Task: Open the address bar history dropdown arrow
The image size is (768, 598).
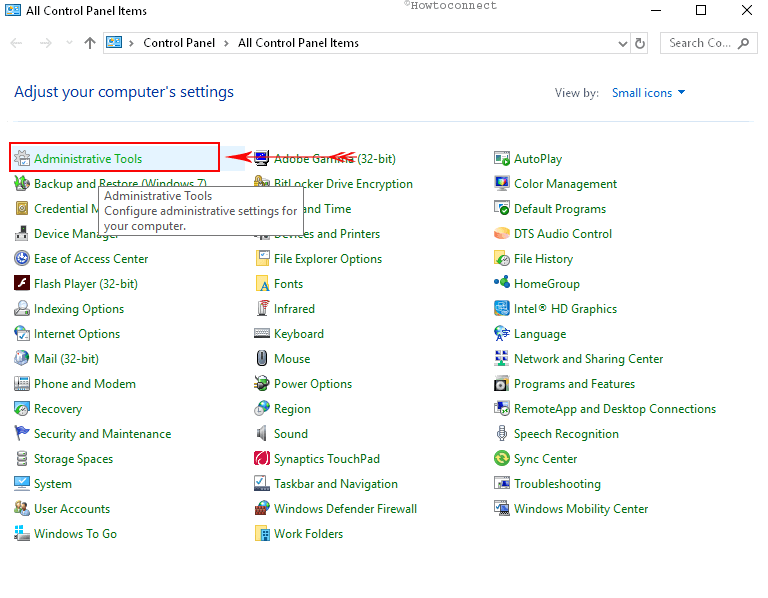Action: click(x=621, y=43)
